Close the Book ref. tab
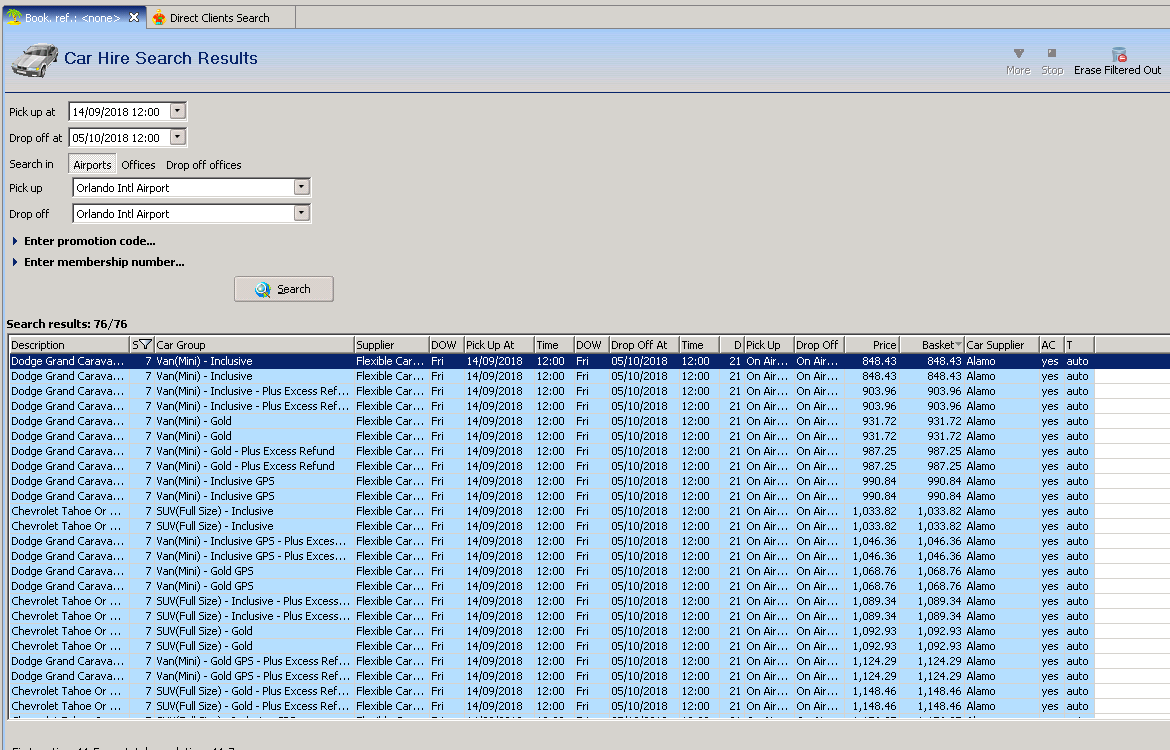Image resolution: width=1170 pixels, height=750 pixels. pos(135,17)
